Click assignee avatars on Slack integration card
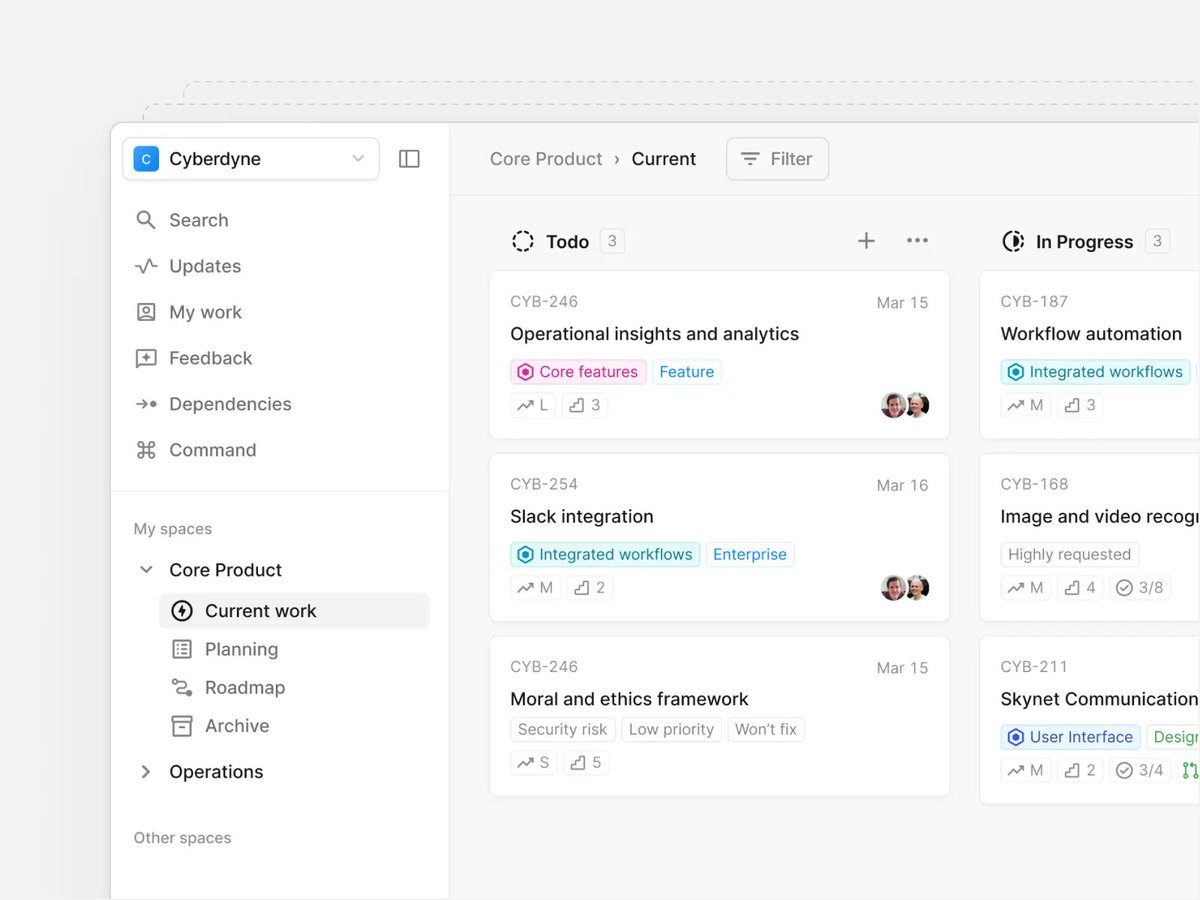1200x900 pixels. [x=905, y=588]
